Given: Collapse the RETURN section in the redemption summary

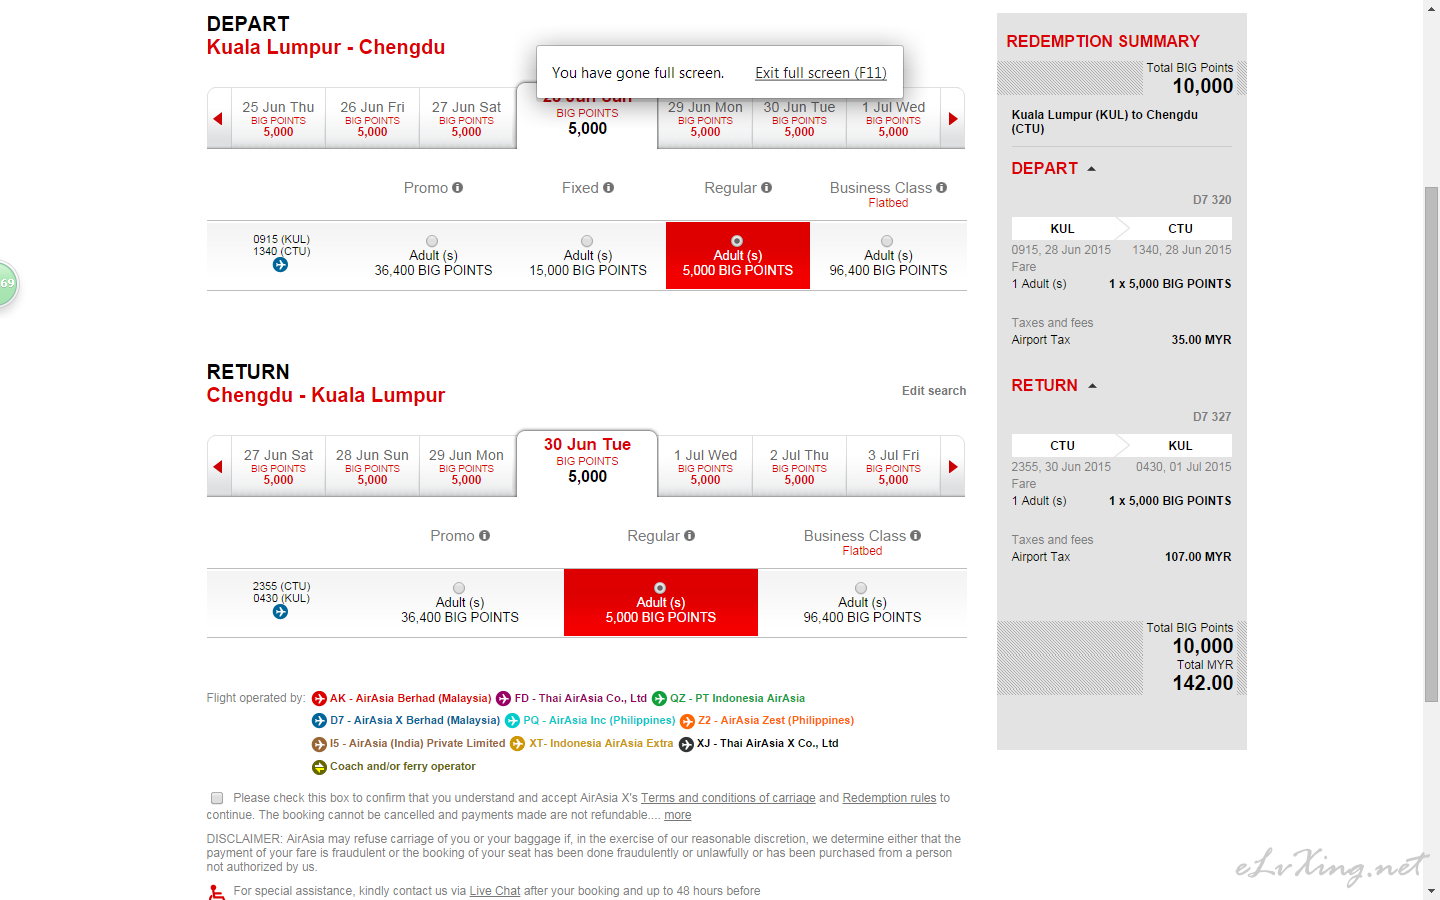Looking at the screenshot, I should point(1092,386).
